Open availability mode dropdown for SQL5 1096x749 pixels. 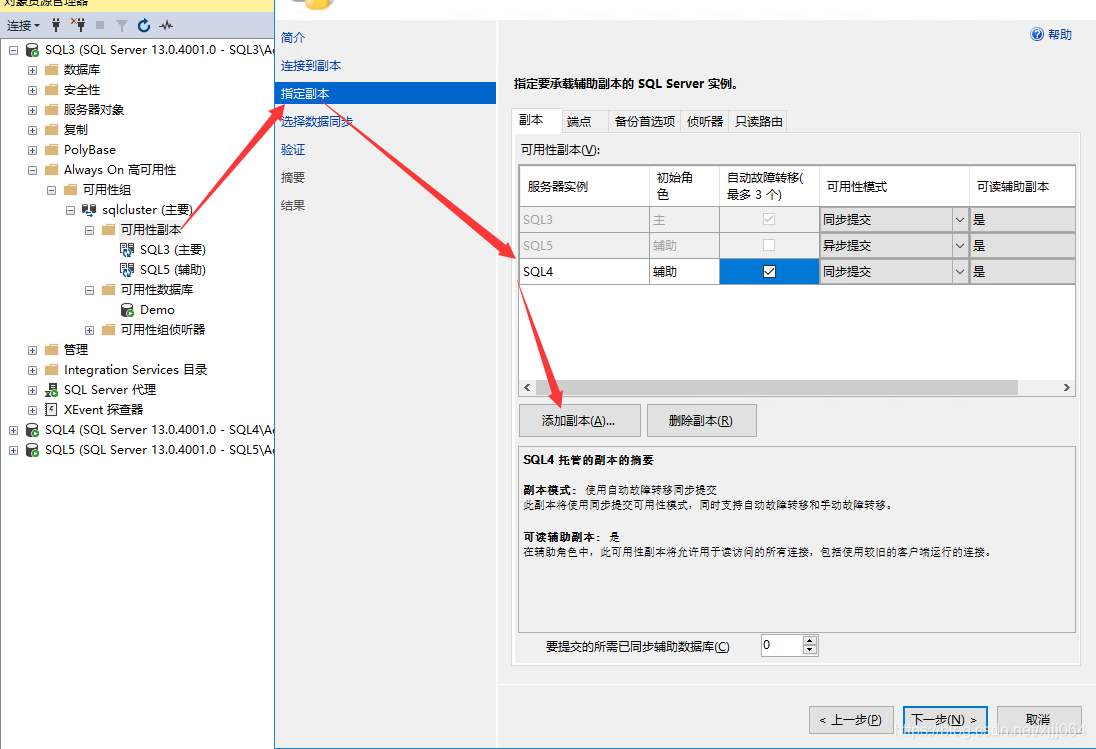pyautogui.click(x=960, y=245)
